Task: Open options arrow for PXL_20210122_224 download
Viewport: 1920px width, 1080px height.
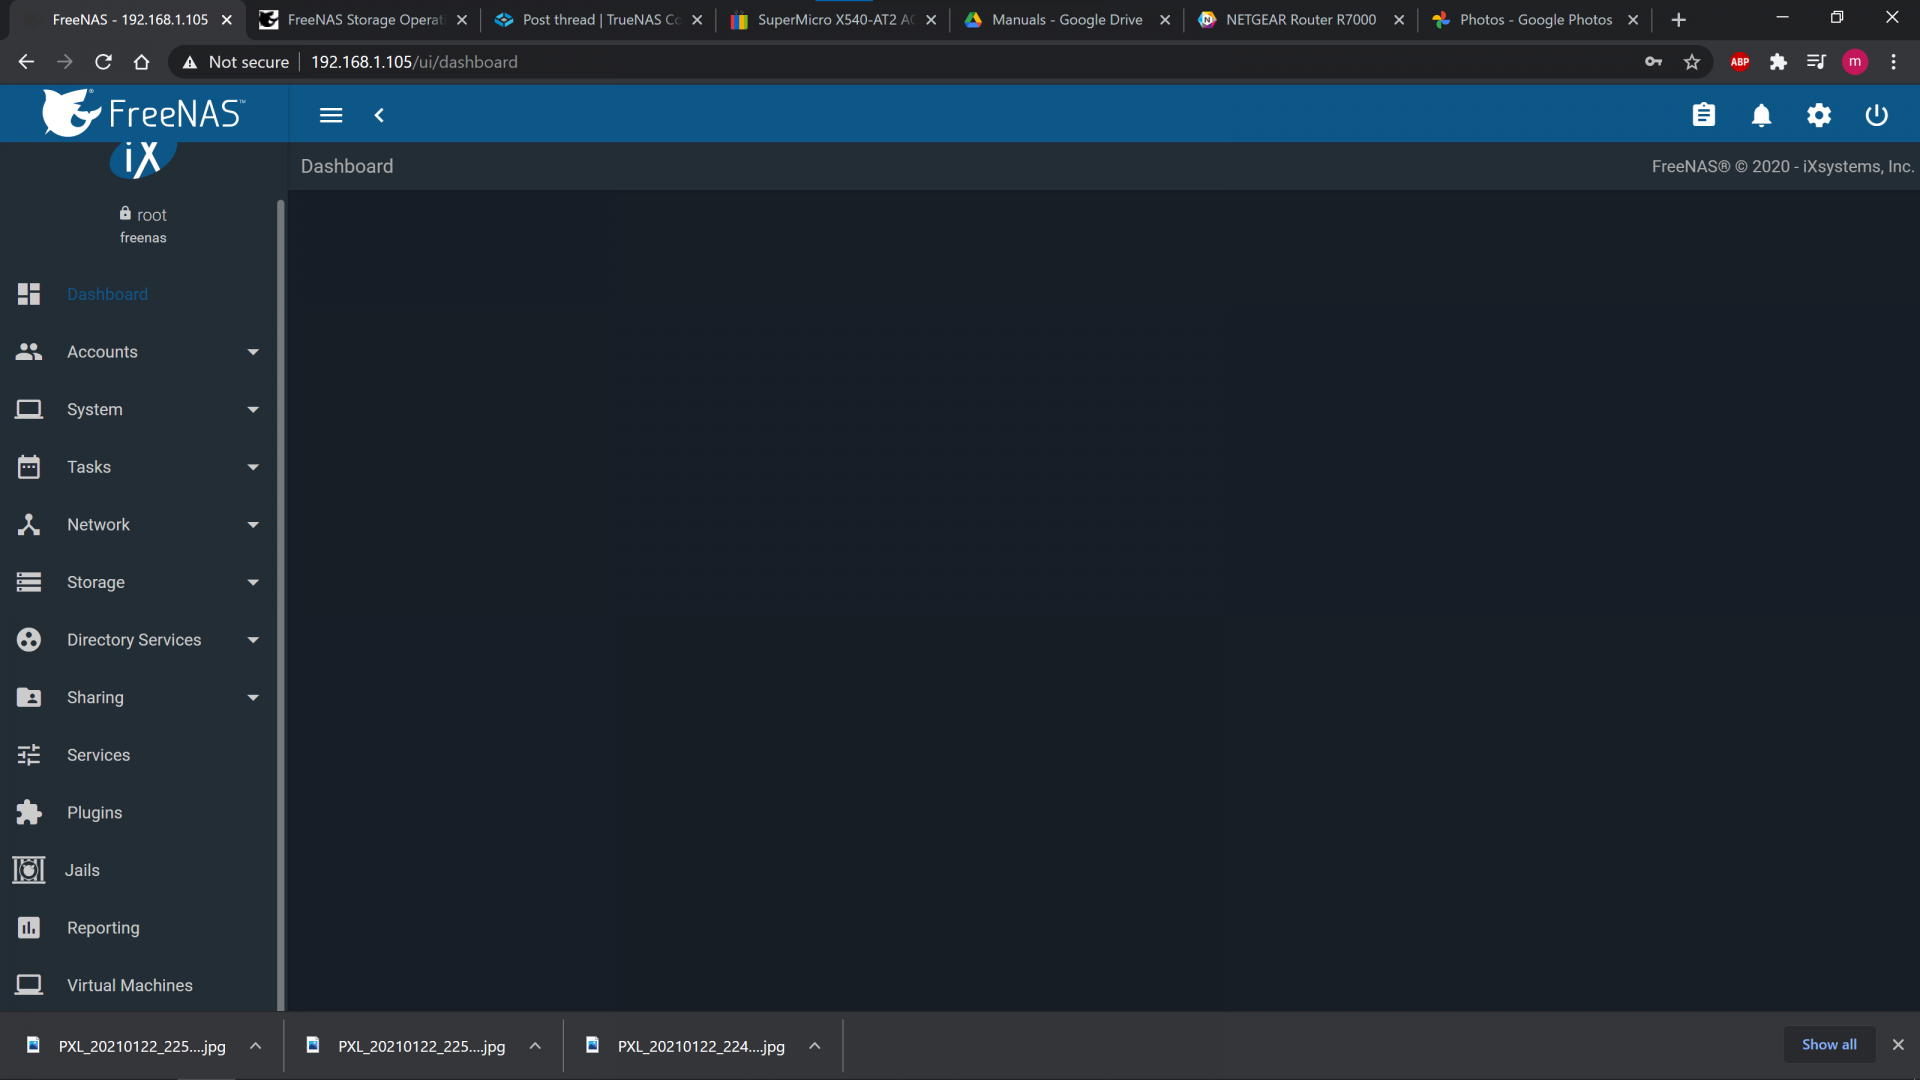Action: [815, 1046]
